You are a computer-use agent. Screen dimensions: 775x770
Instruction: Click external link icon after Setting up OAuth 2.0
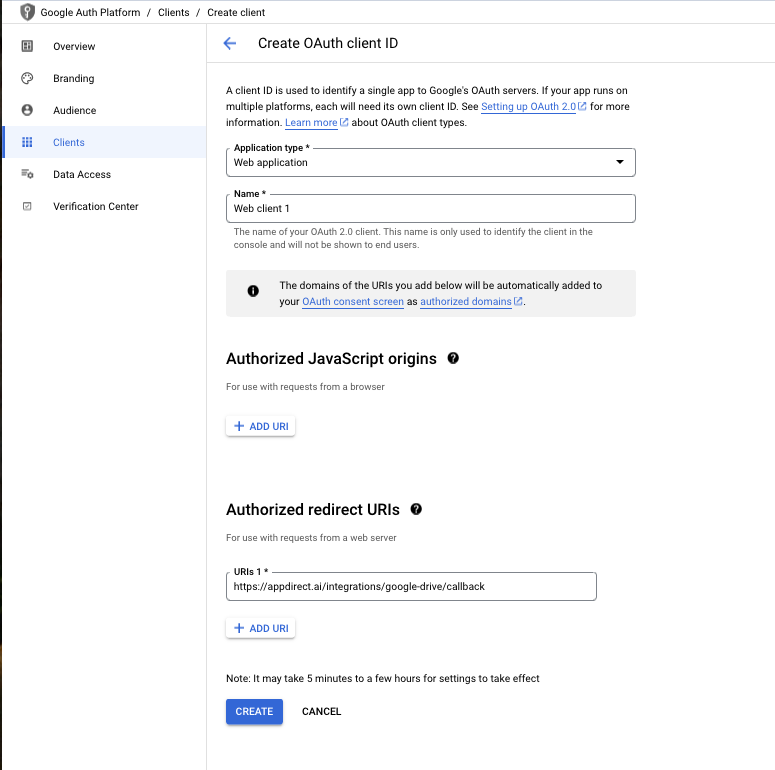(x=582, y=106)
